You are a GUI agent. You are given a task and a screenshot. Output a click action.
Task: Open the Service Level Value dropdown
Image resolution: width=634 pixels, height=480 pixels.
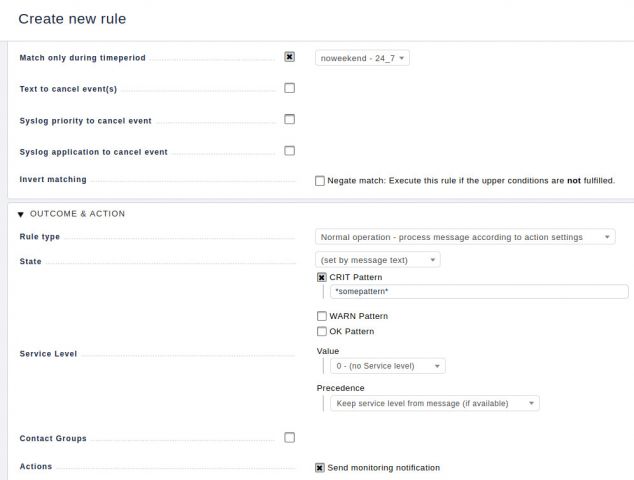click(388, 366)
